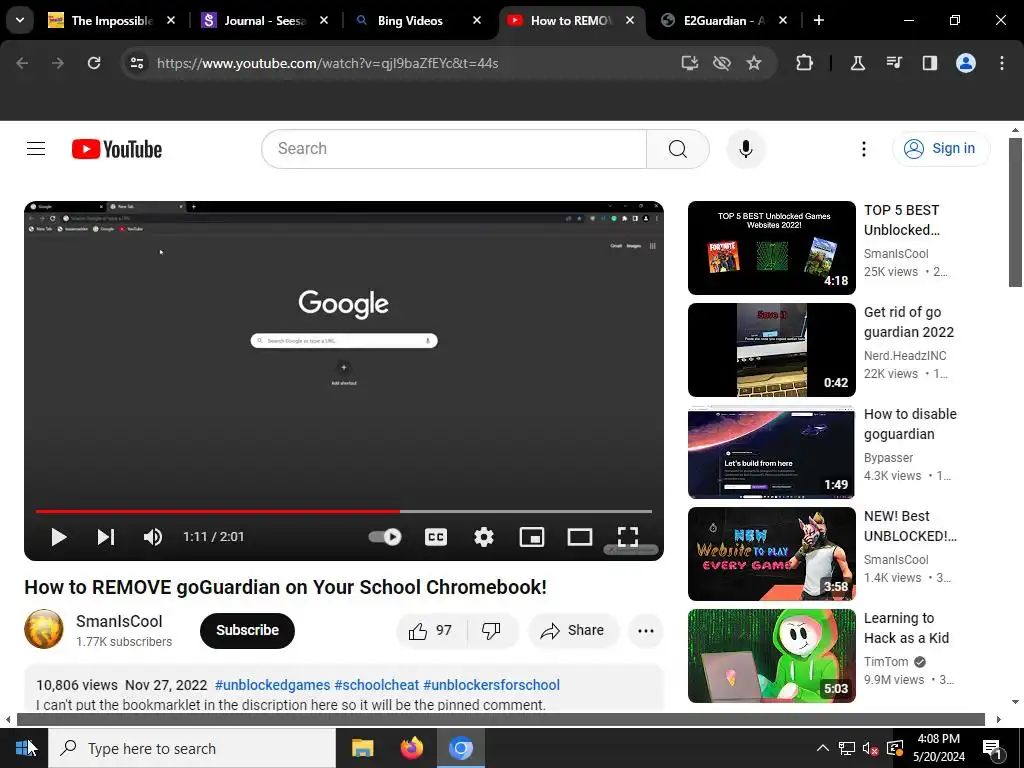This screenshot has height=768, width=1024.
Task: Like the video (97 likes)
Action: (x=431, y=631)
